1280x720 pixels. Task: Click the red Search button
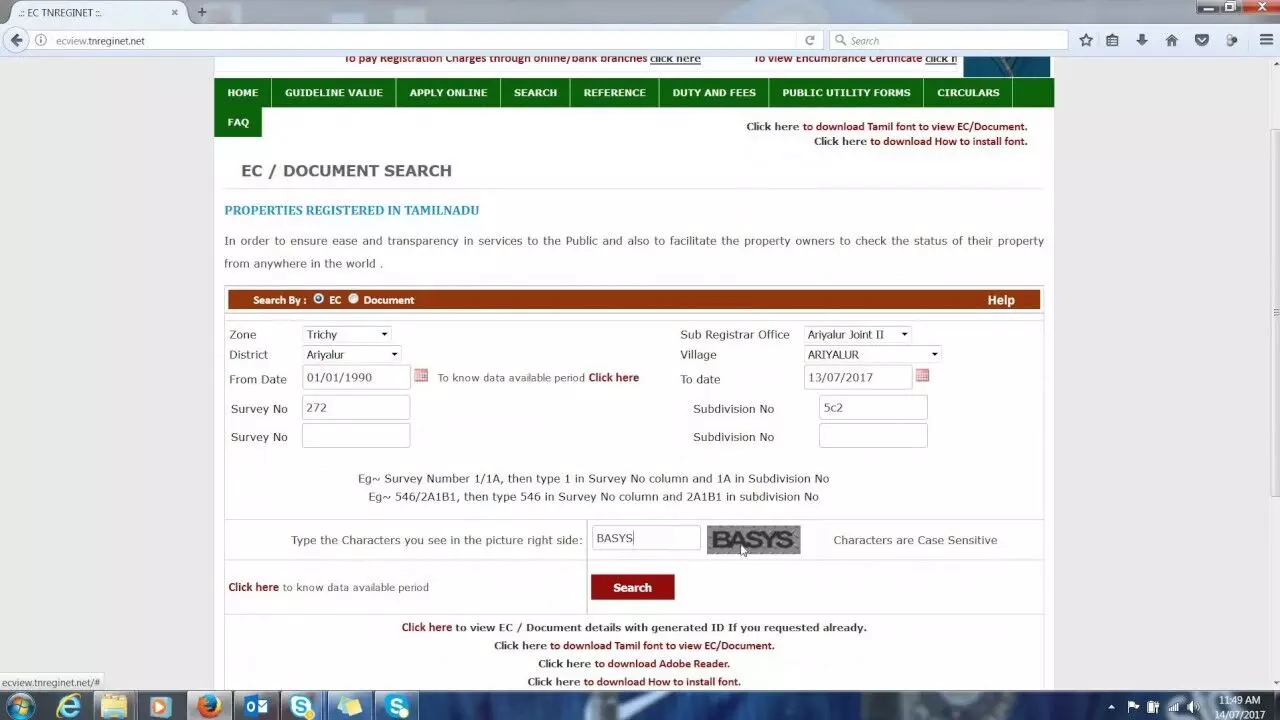click(632, 587)
